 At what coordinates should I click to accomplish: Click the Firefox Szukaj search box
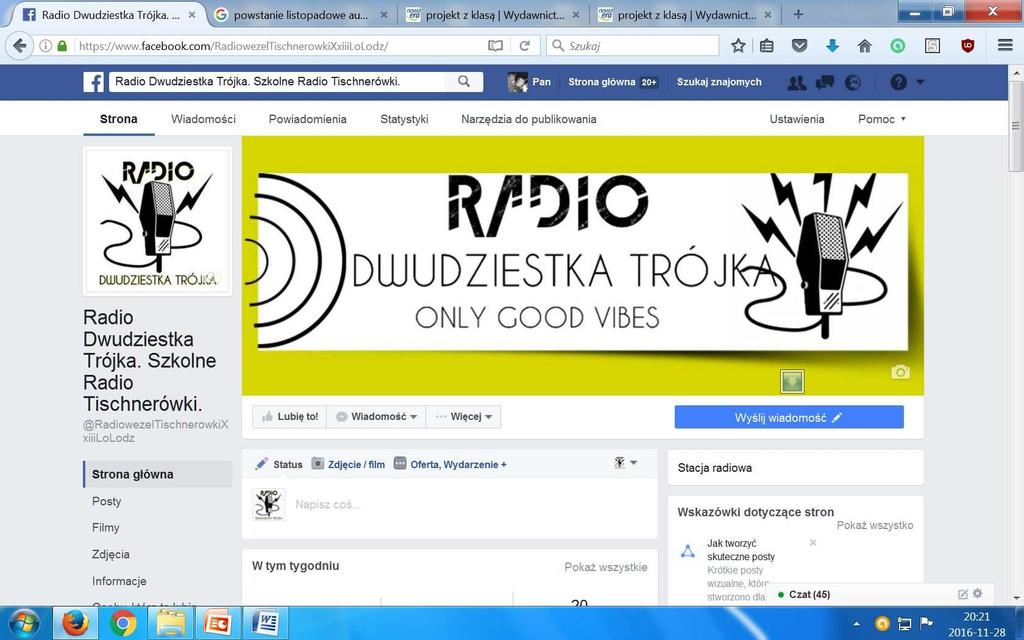632,46
